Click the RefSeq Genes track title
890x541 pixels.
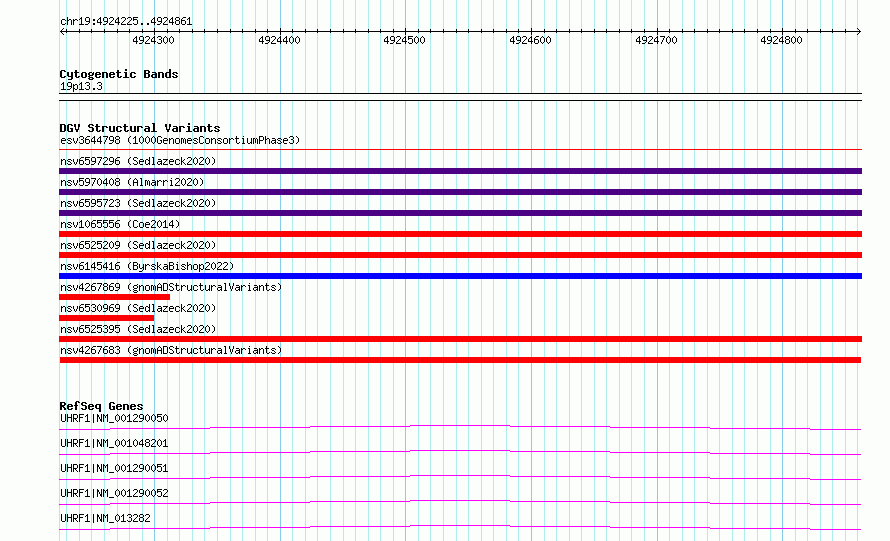coord(101,406)
